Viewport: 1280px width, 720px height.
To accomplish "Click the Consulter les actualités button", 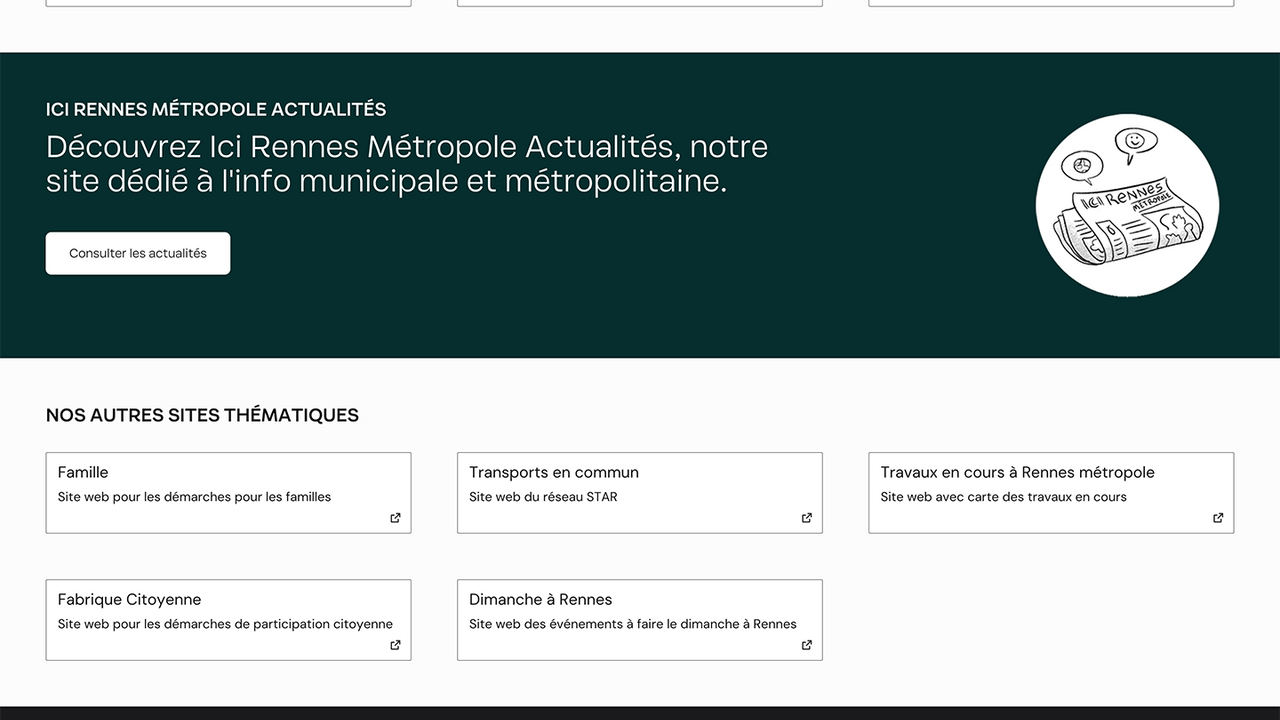I will point(138,253).
